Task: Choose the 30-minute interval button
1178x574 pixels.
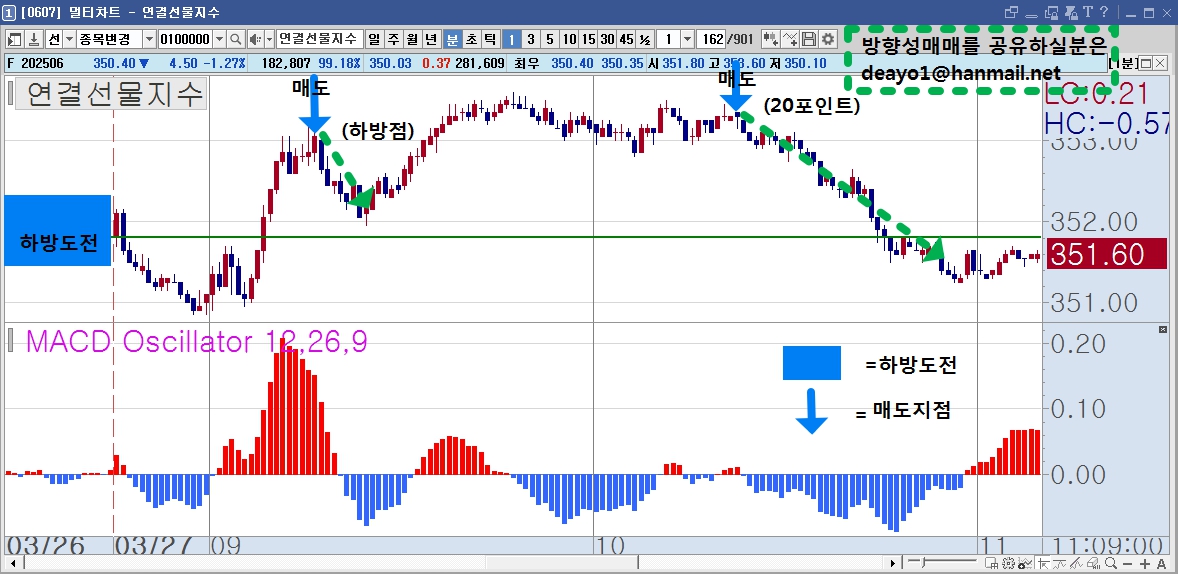Action: click(607, 39)
